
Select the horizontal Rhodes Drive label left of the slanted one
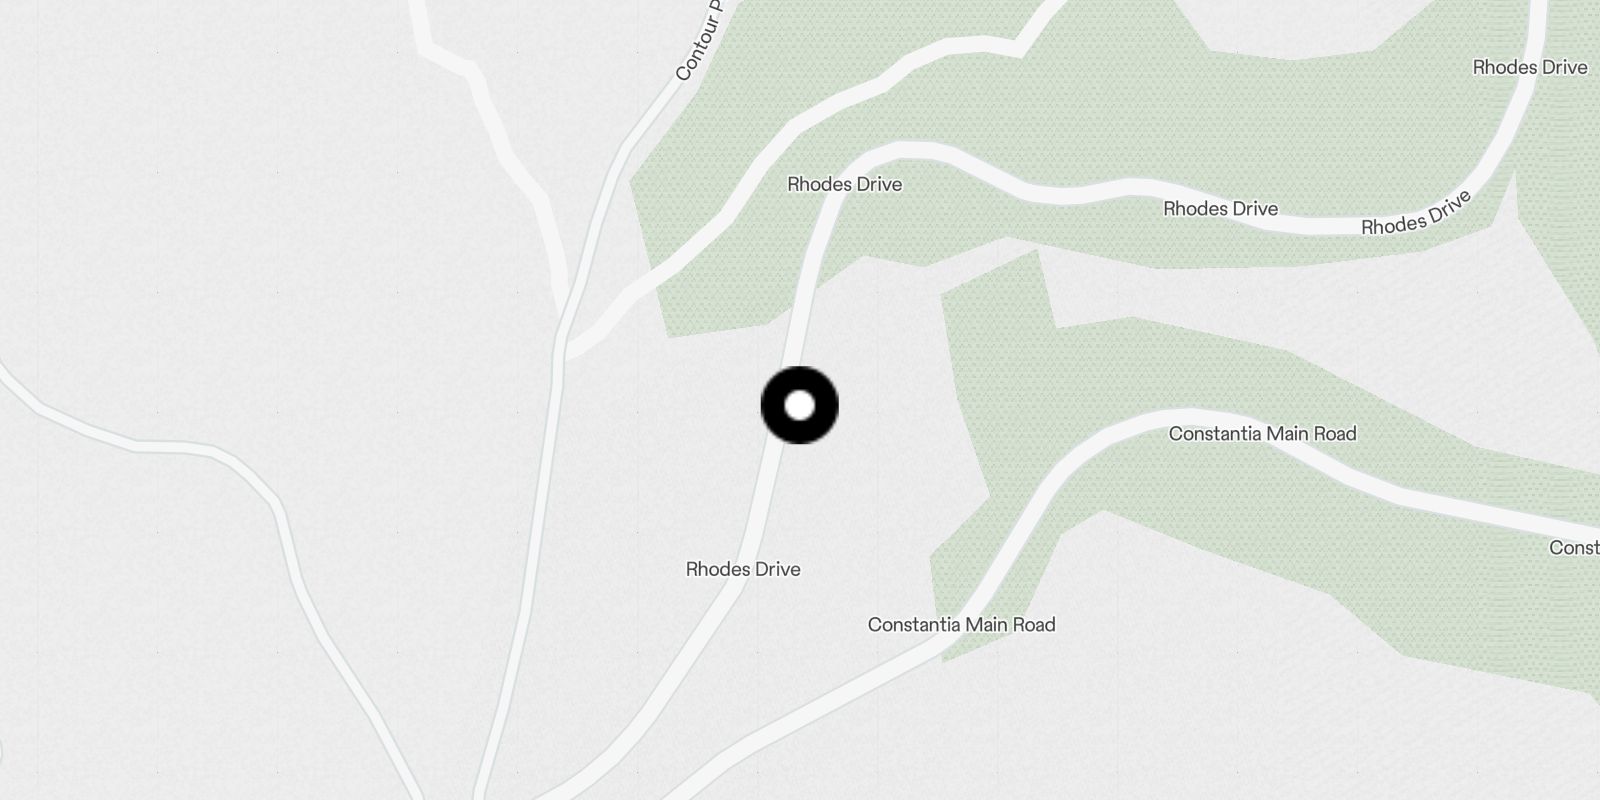tap(1221, 208)
